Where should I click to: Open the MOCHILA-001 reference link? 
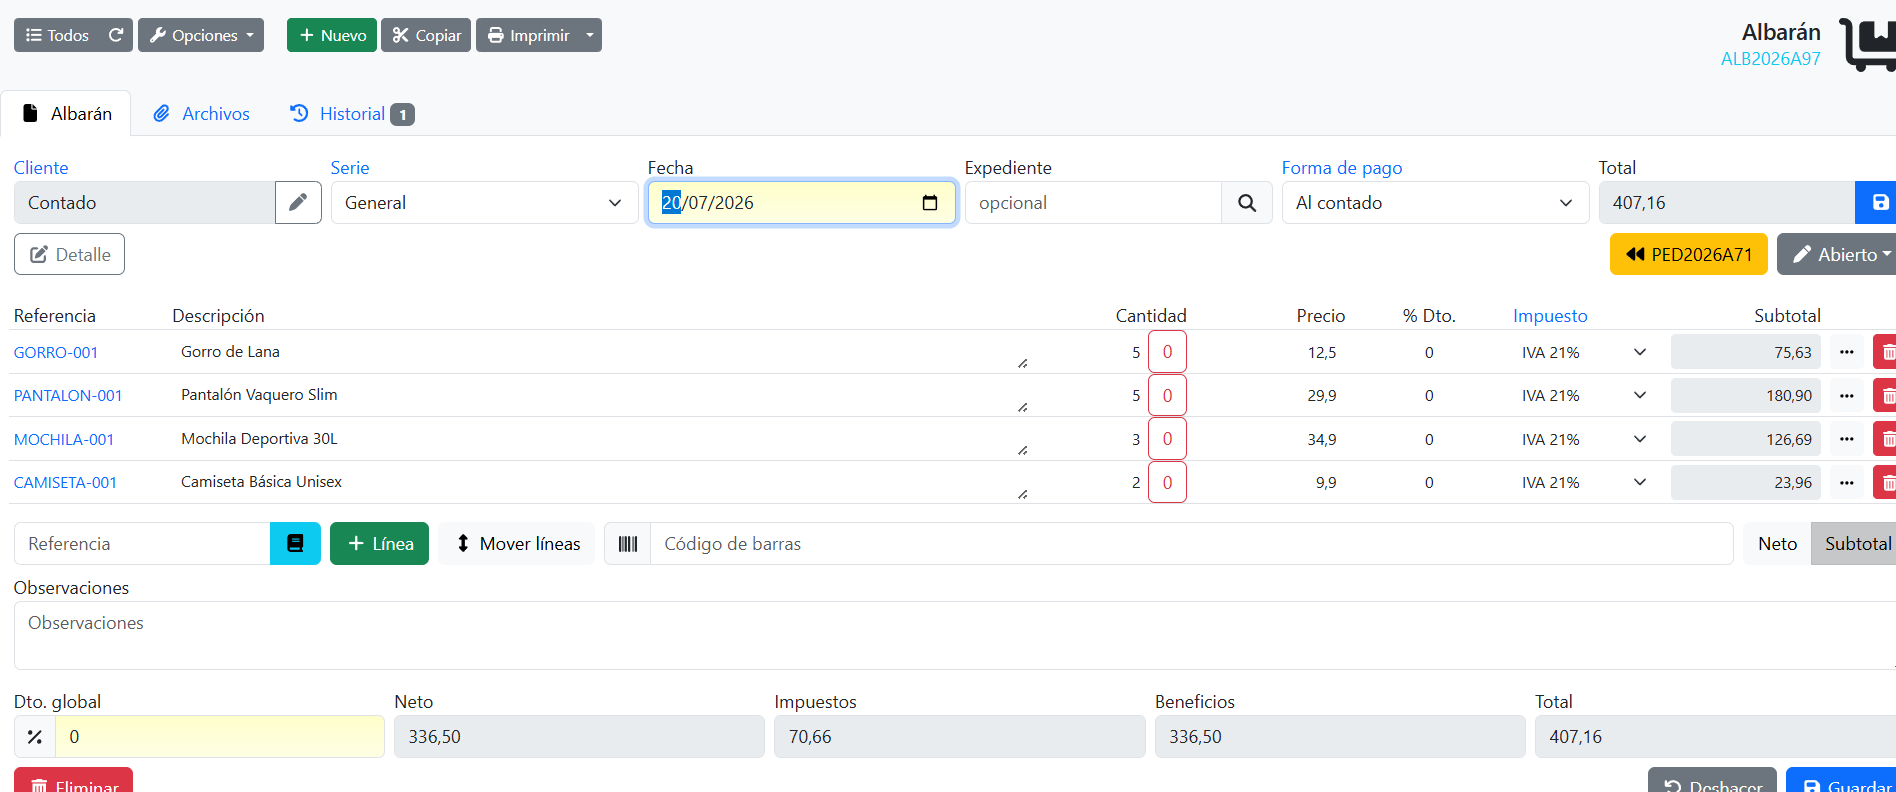pyautogui.click(x=64, y=439)
